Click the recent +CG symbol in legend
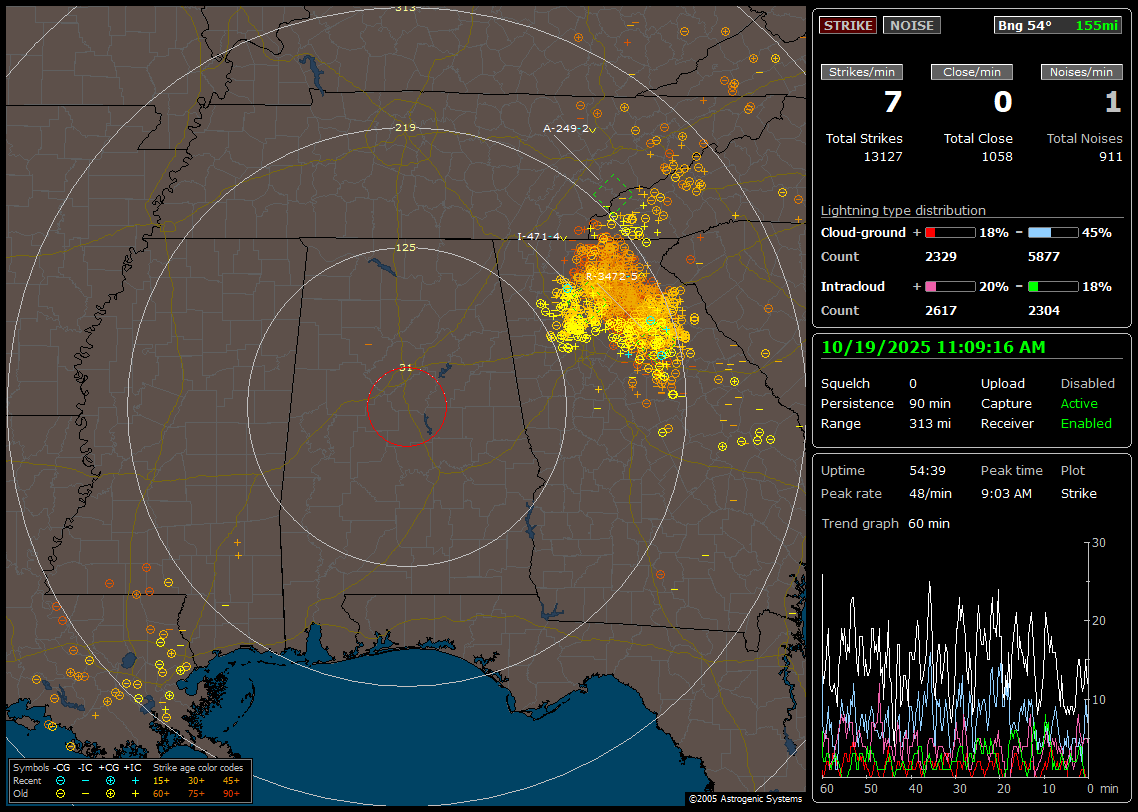1138x812 pixels. [x=110, y=780]
